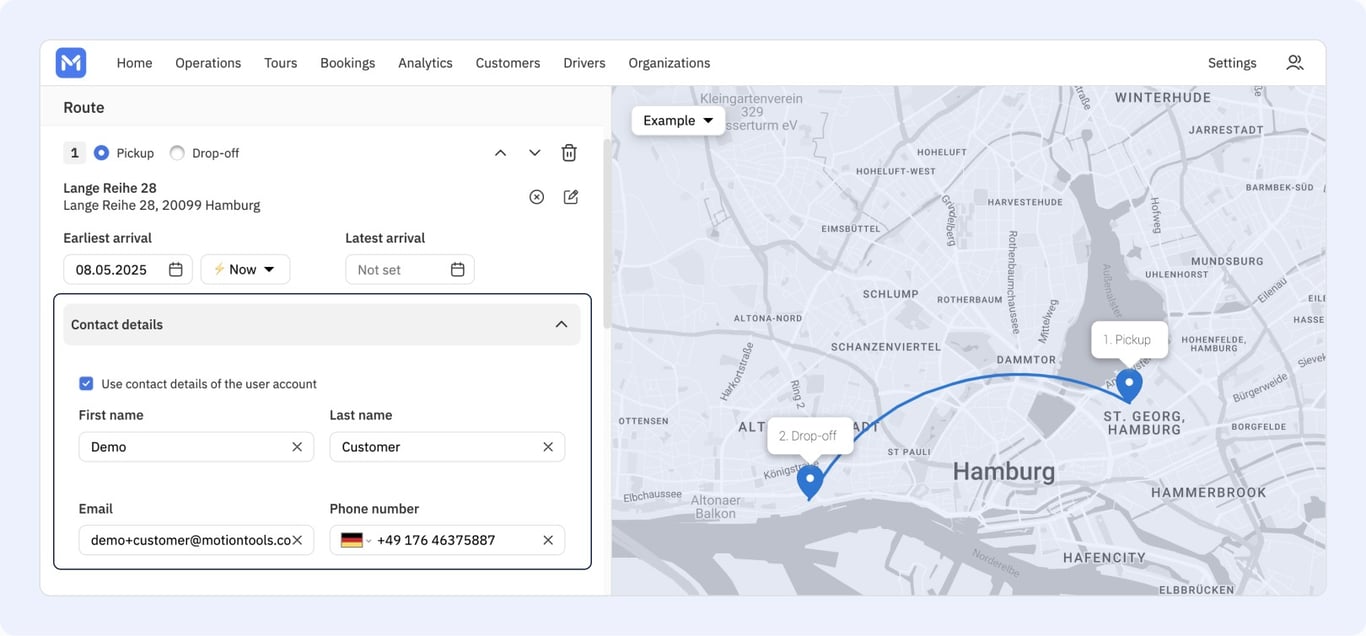Open the Now time dropdown
1366x636 pixels.
point(245,270)
